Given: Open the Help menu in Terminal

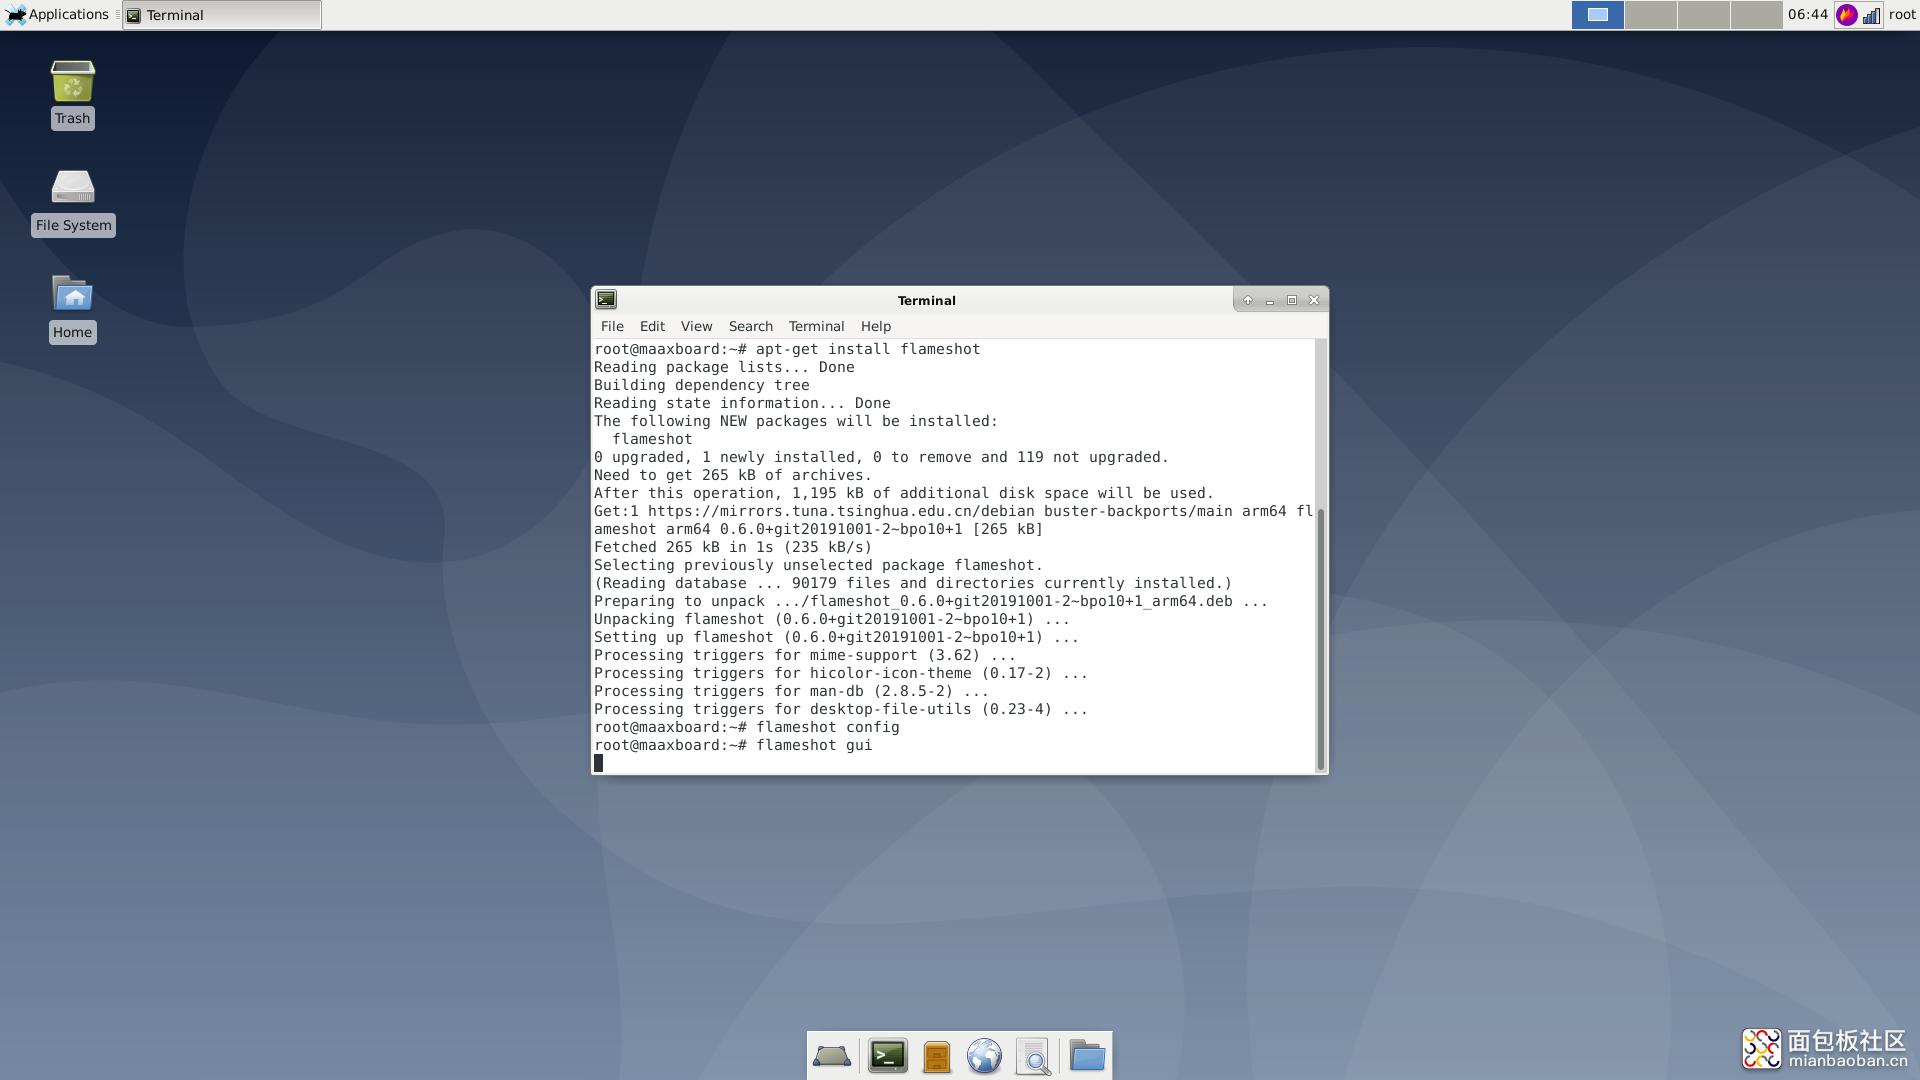Looking at the screenshot, I should coord(876,326).
